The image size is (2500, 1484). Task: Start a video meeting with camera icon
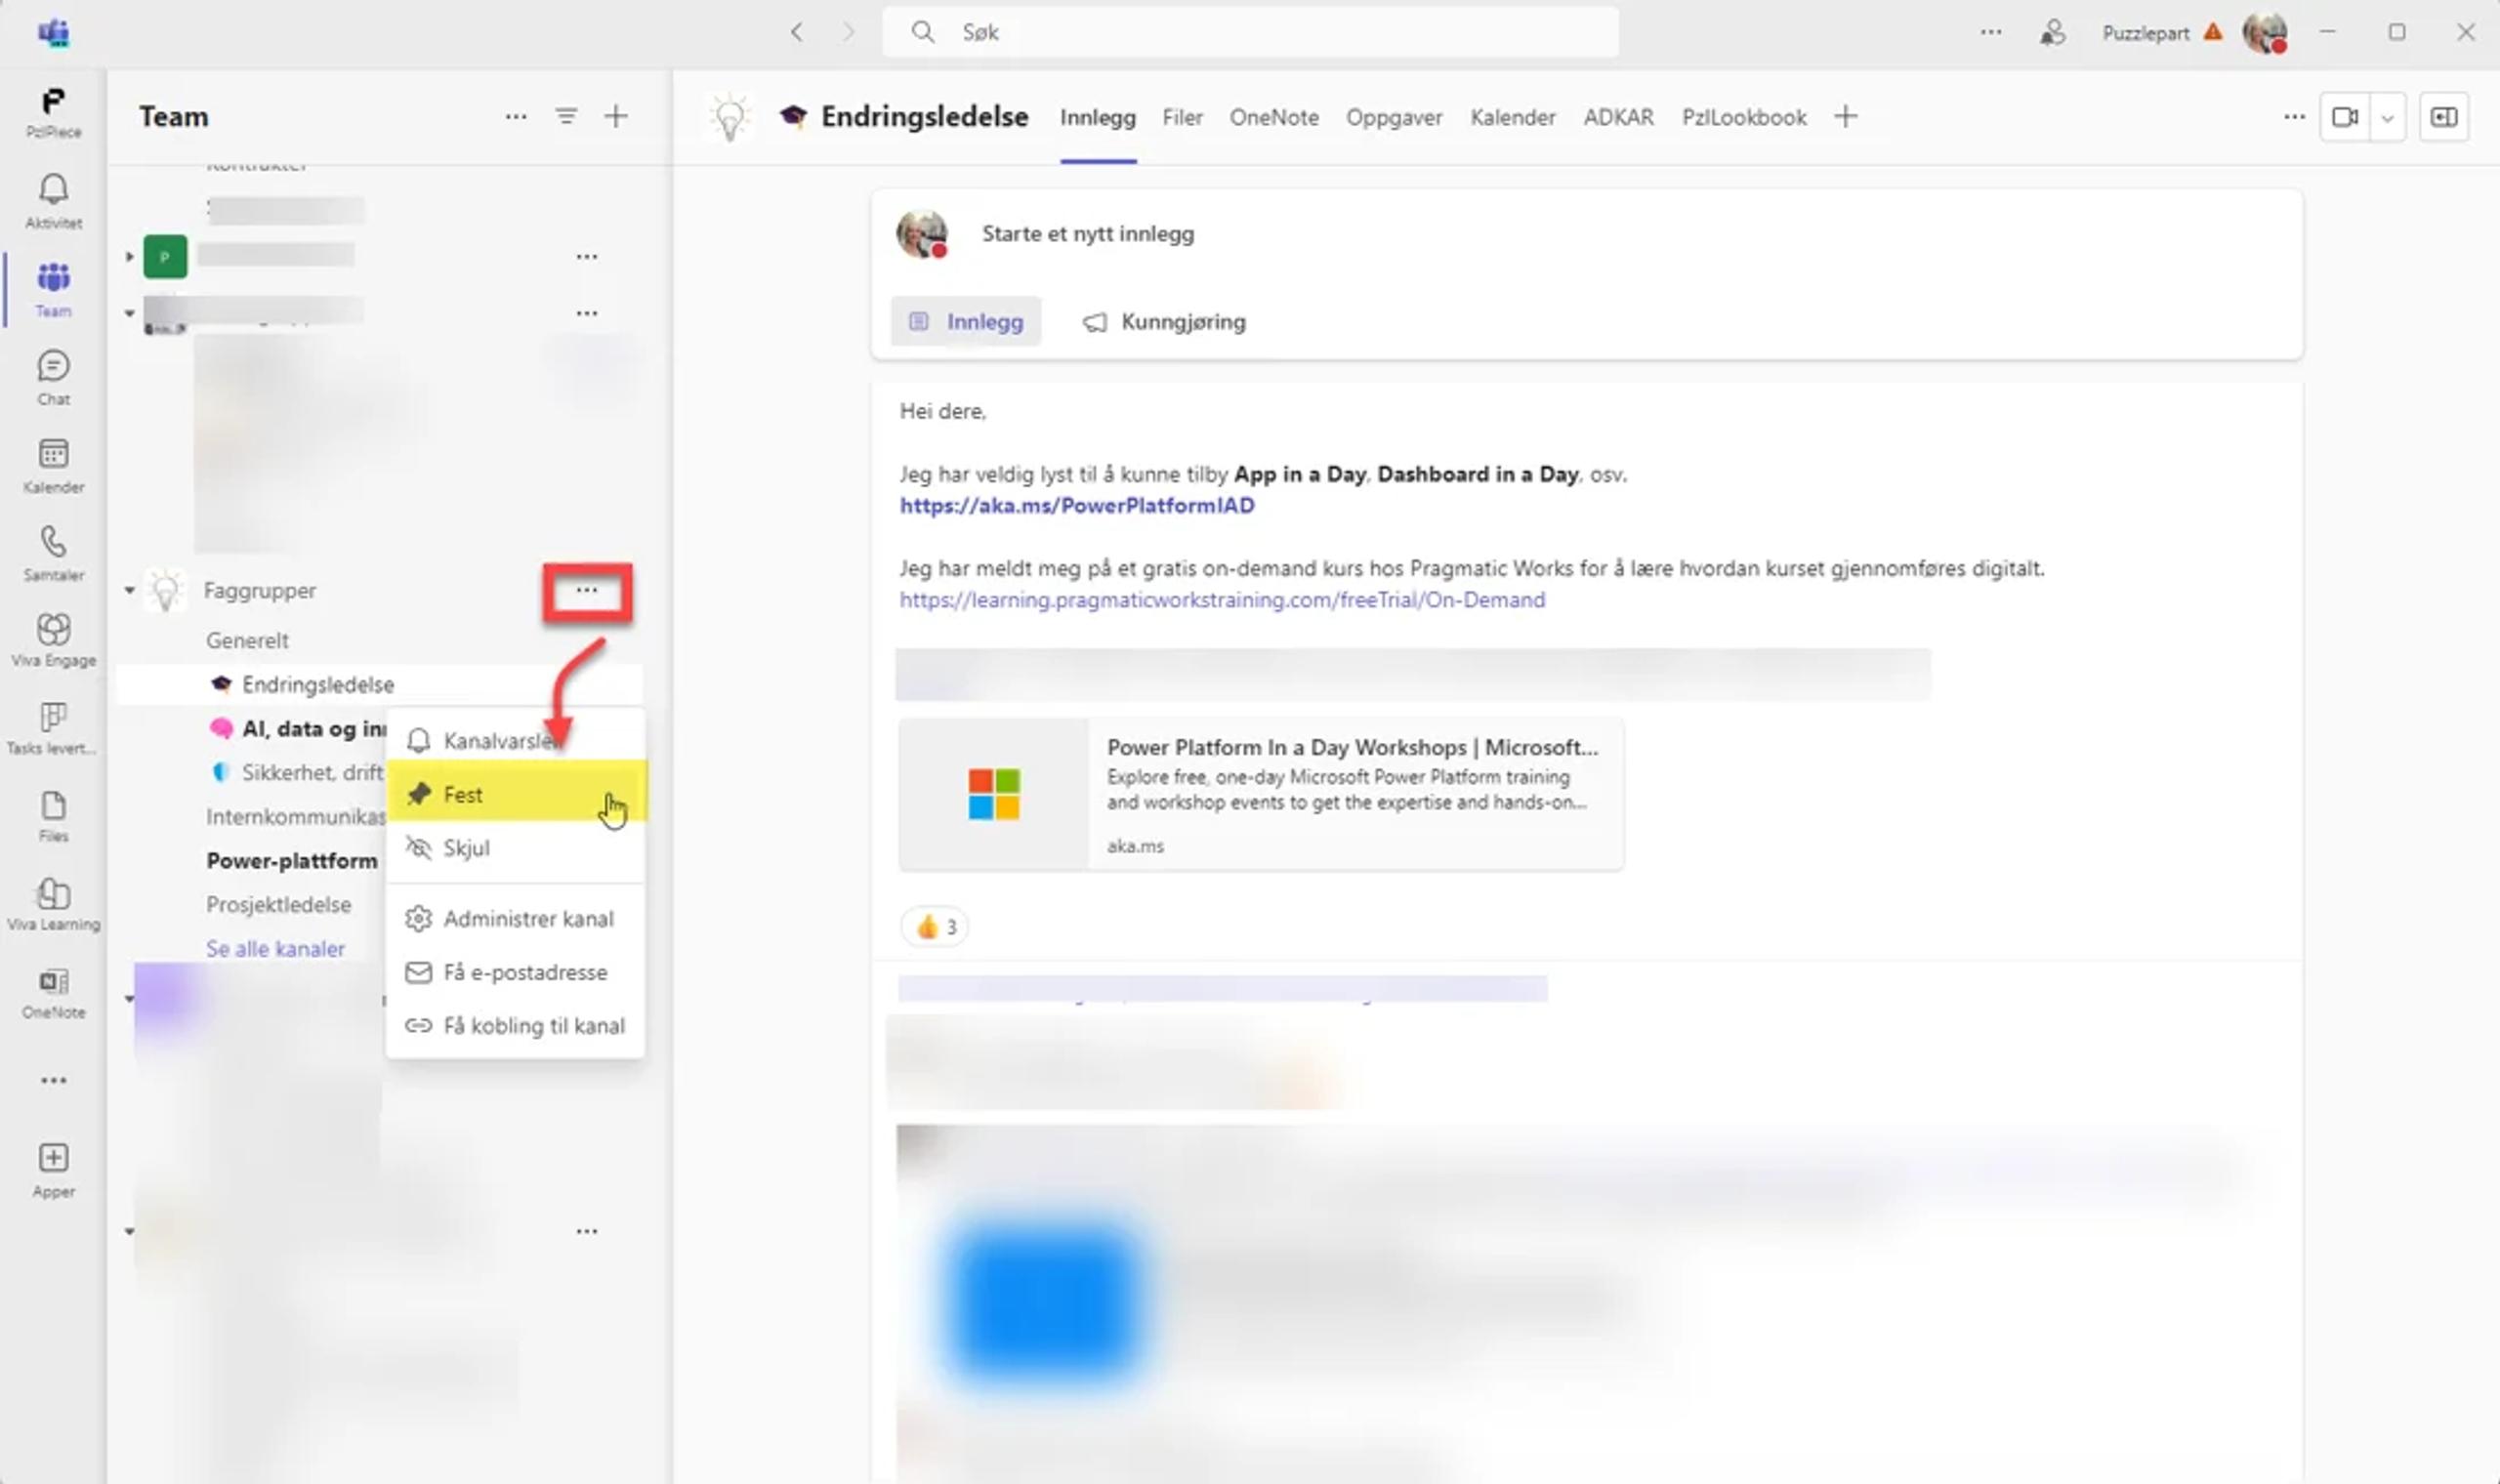pyautogui.click(x=2344, y=117)
